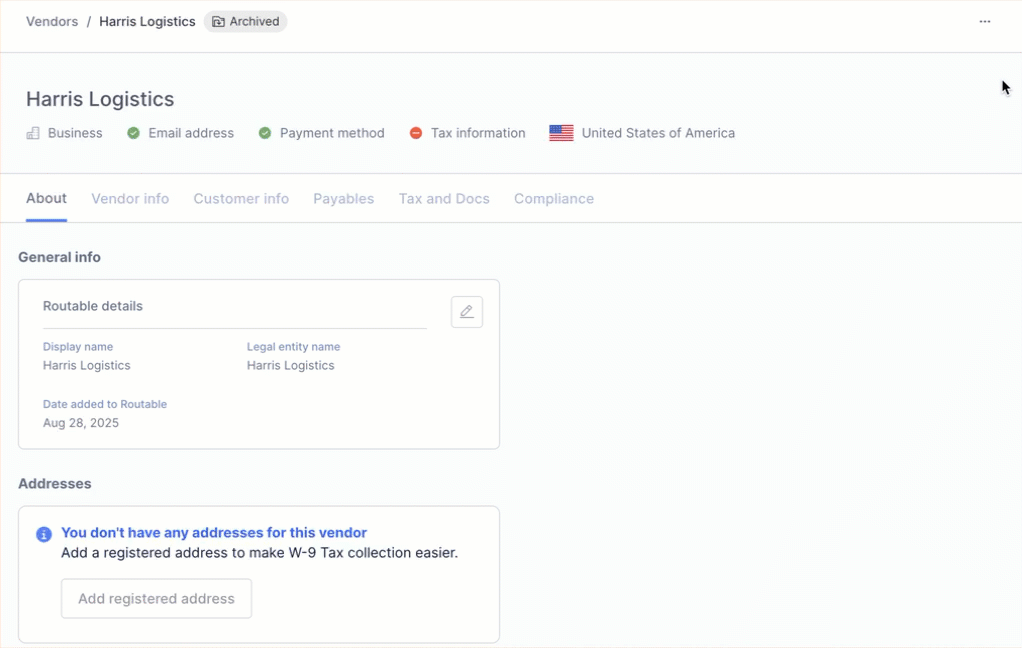Click the Routable details card title
This screenshot has height=648, width=1022.
point(93,306)
